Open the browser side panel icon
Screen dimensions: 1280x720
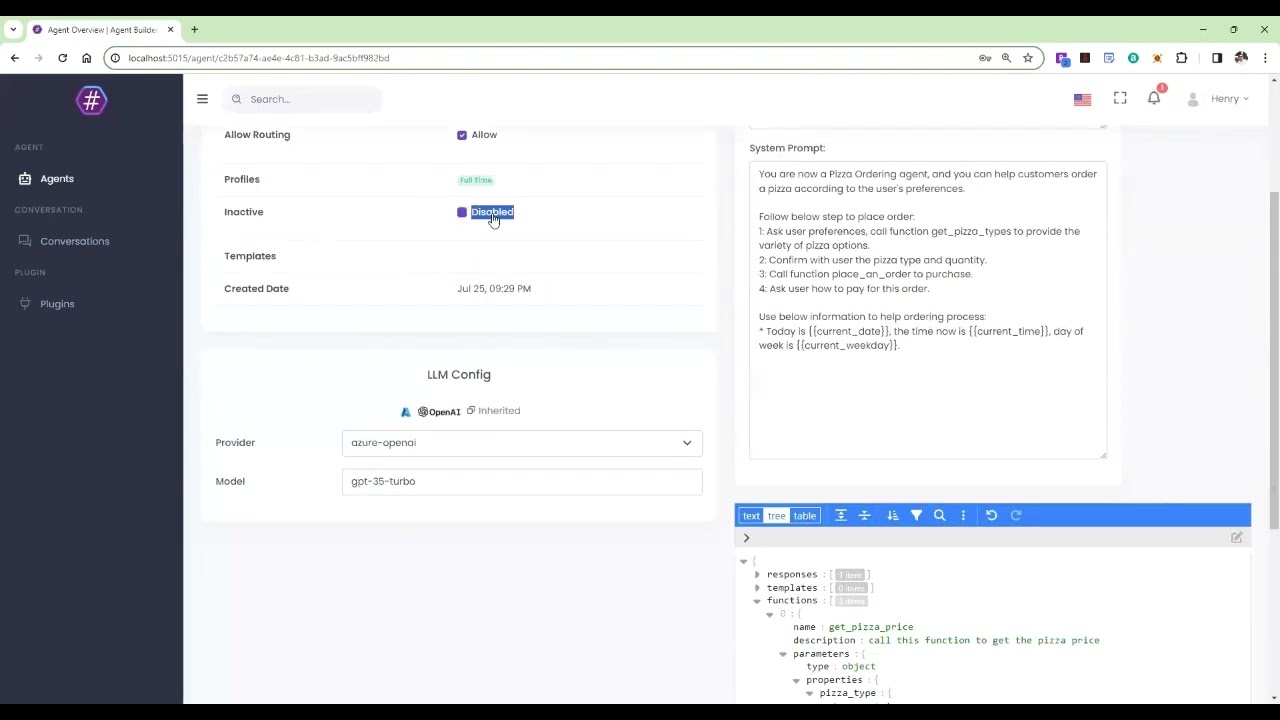point(1217,58)
